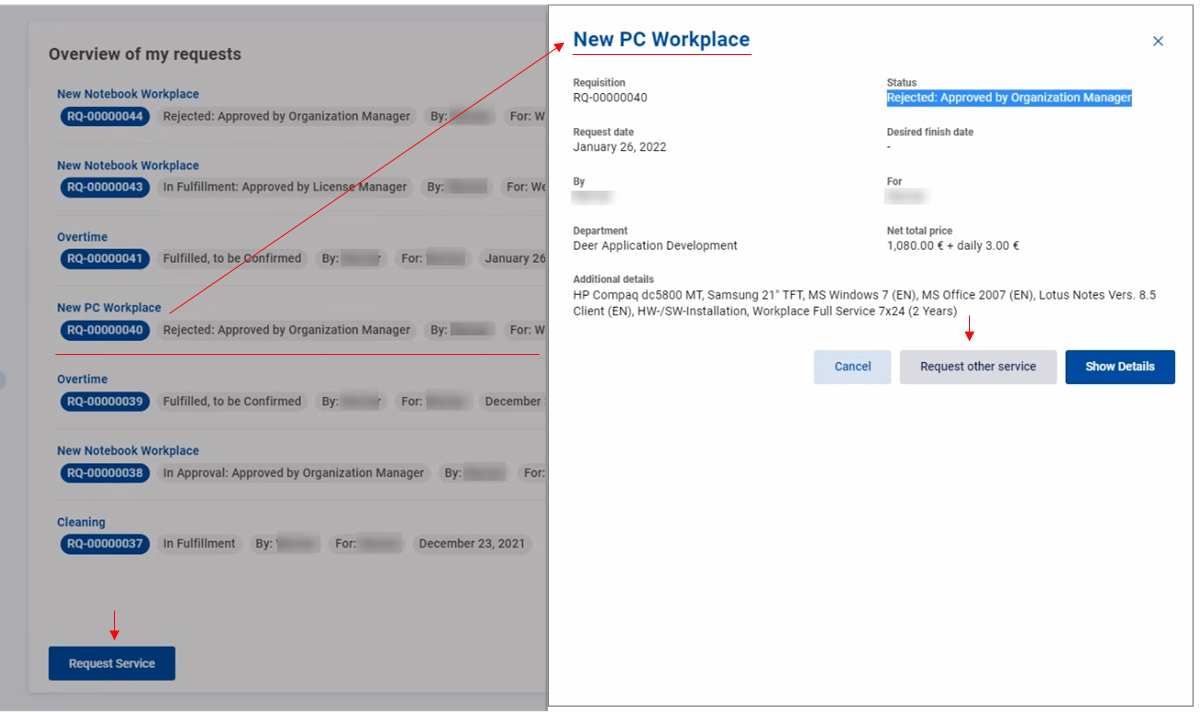Click the Cancel button
The width and height of the screenshot is (1200, 713).
tap(852, 367)
